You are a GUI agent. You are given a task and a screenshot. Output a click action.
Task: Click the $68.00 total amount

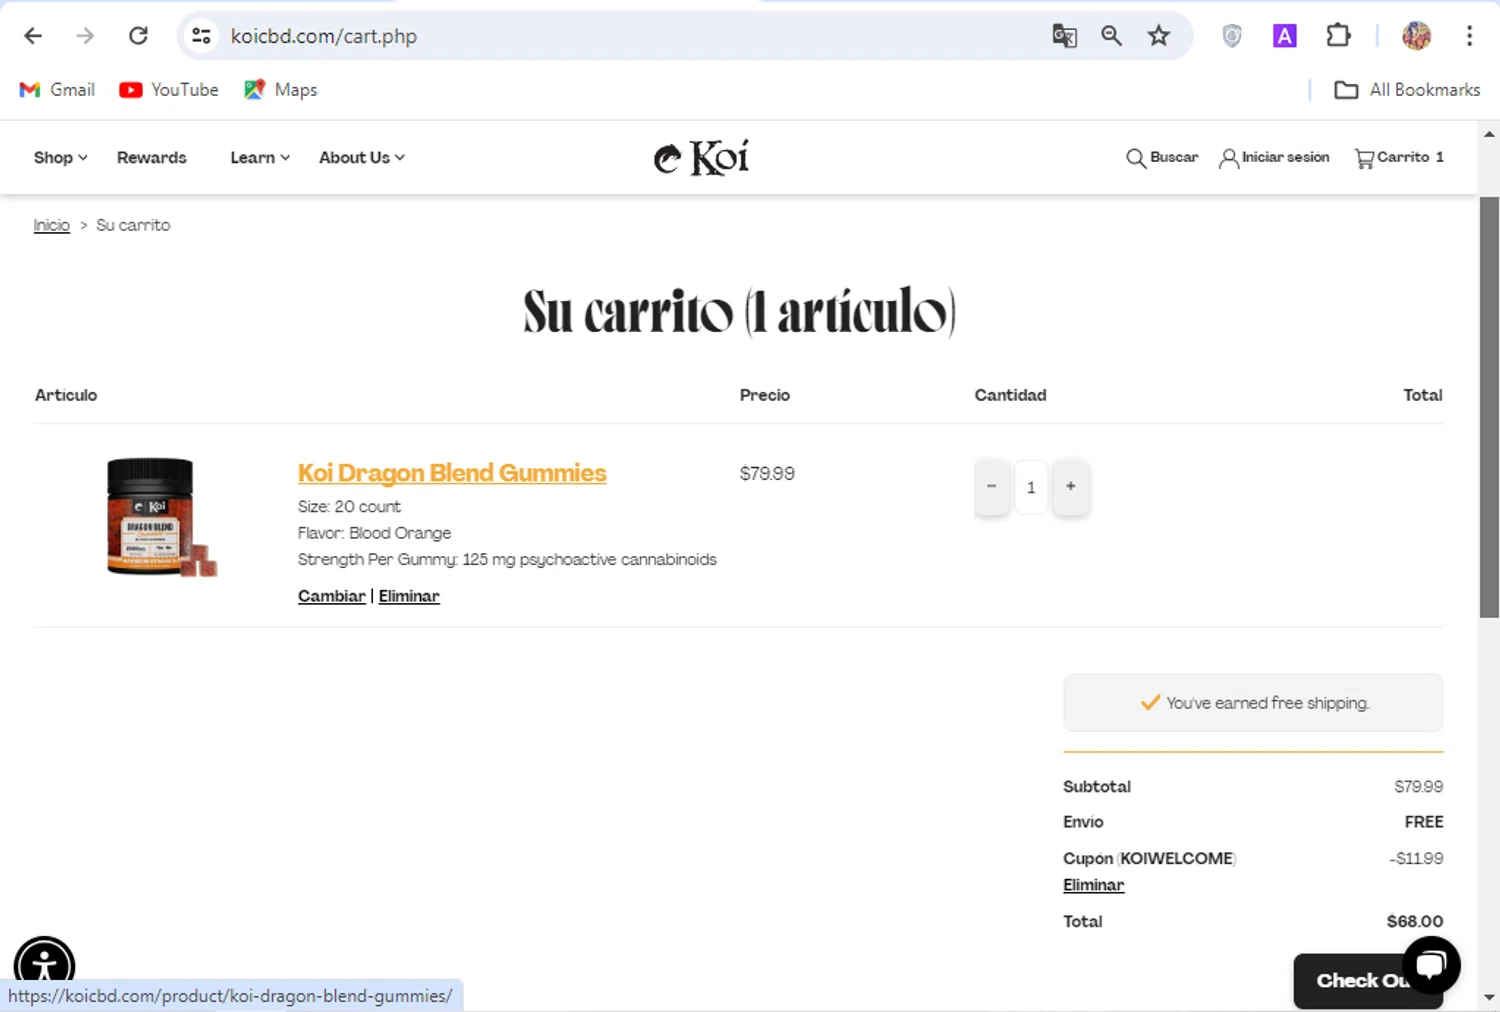1415,922
